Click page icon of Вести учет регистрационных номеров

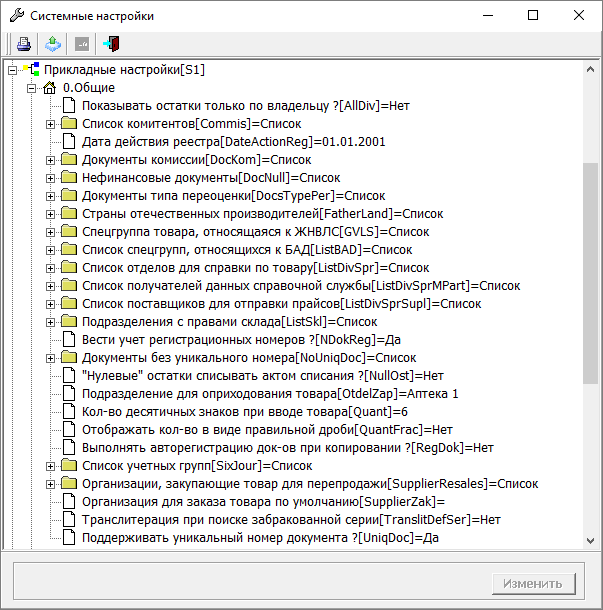click(69, 340)
